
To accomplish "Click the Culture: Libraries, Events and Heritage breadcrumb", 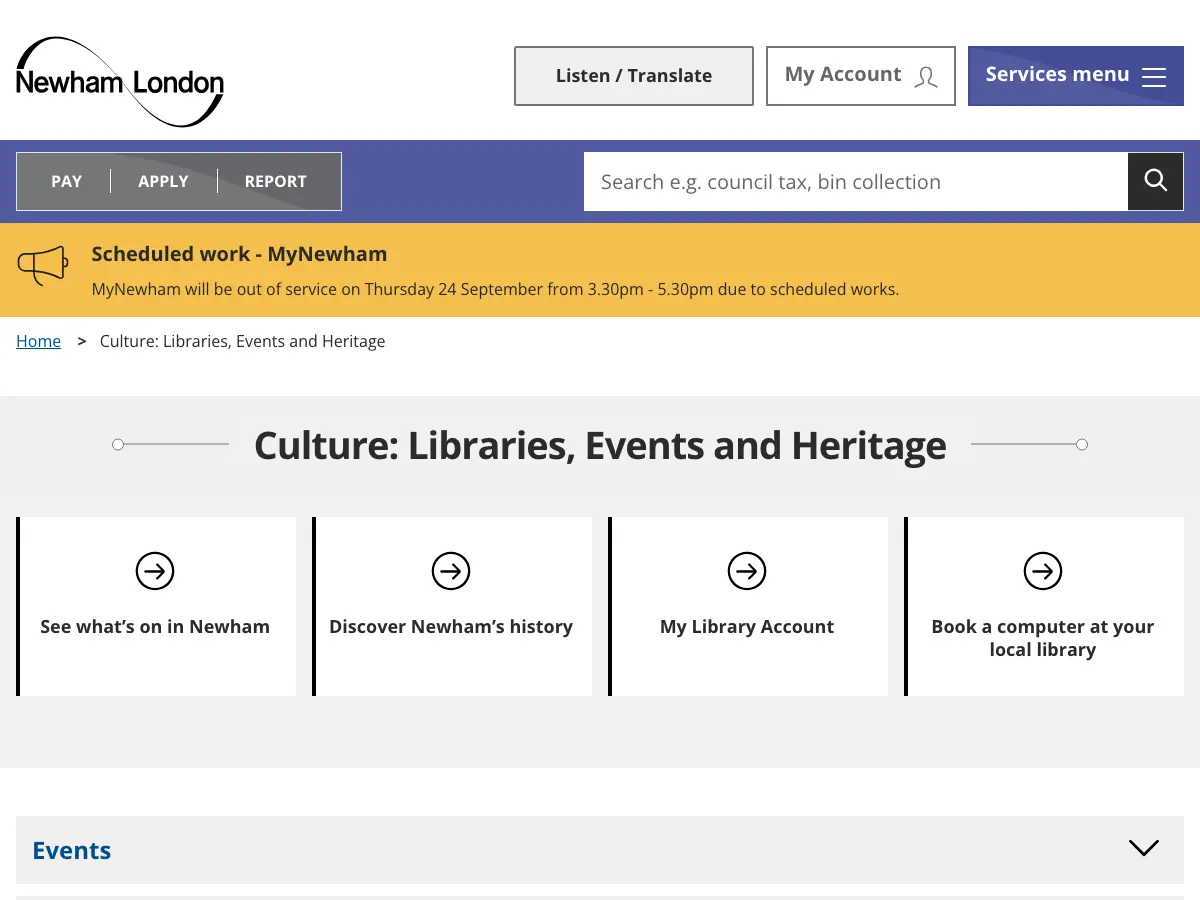I will point(242,341).
